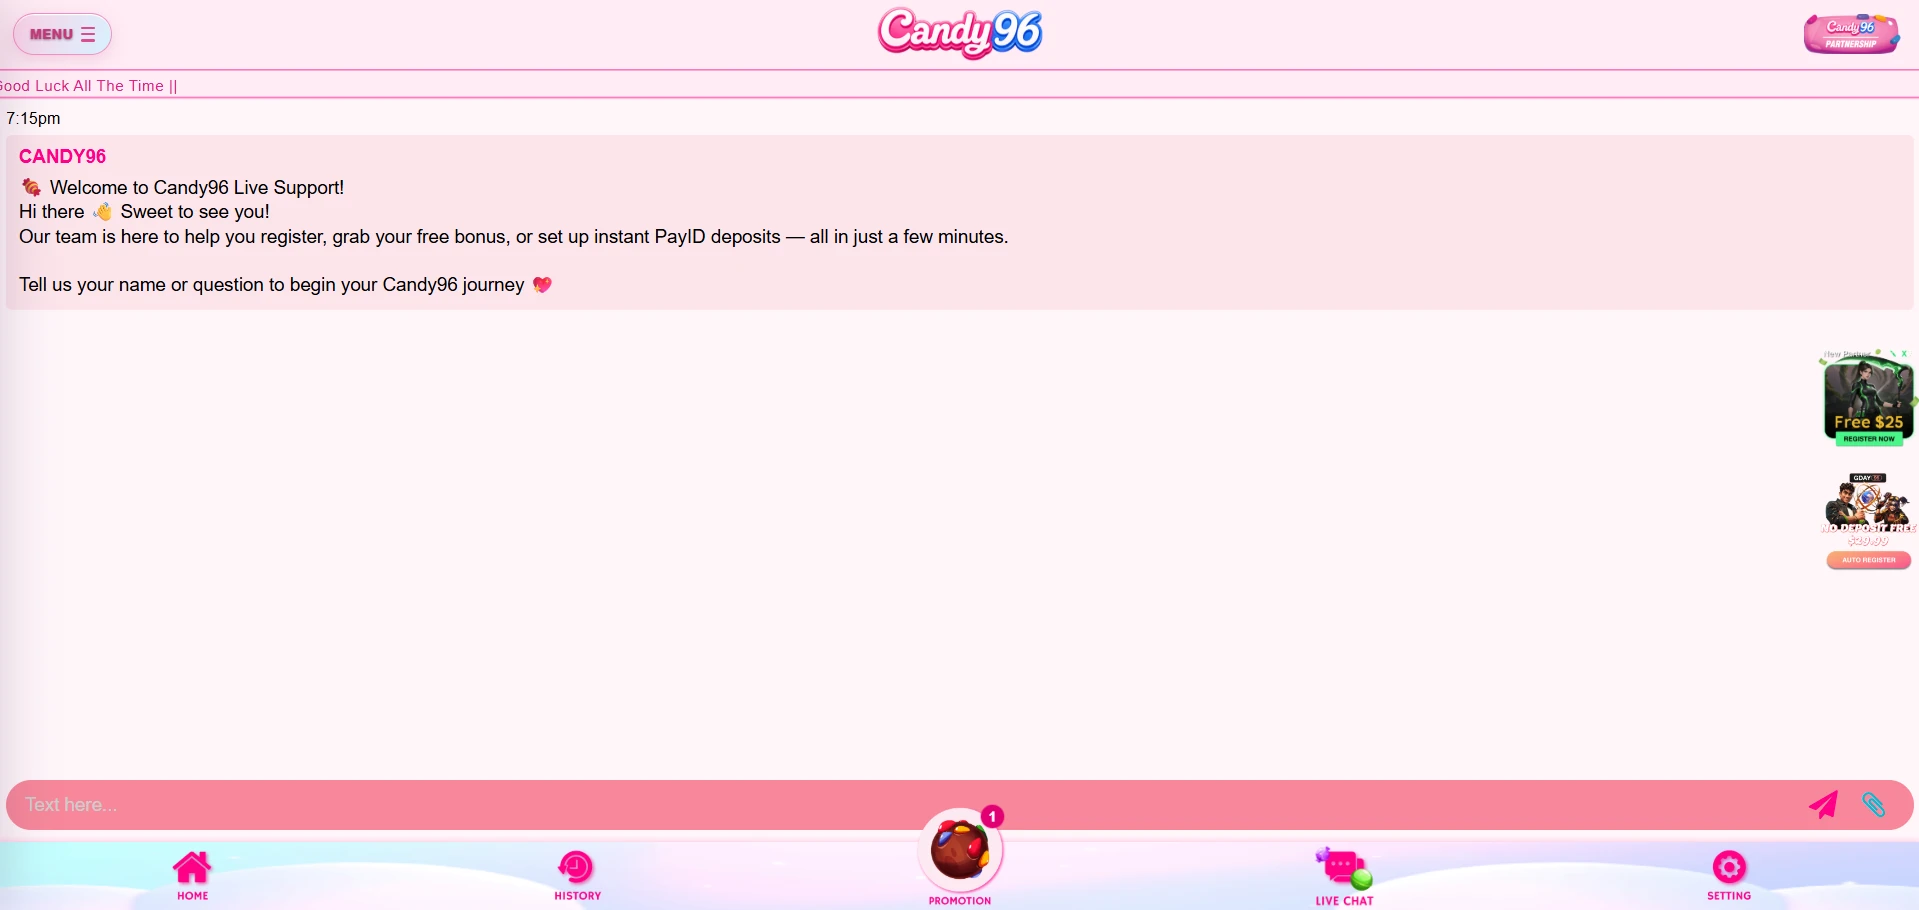Attach a file with the paperclip icon
Image resolution: width=1919 pixels, height=910 pixels.
1874,805
